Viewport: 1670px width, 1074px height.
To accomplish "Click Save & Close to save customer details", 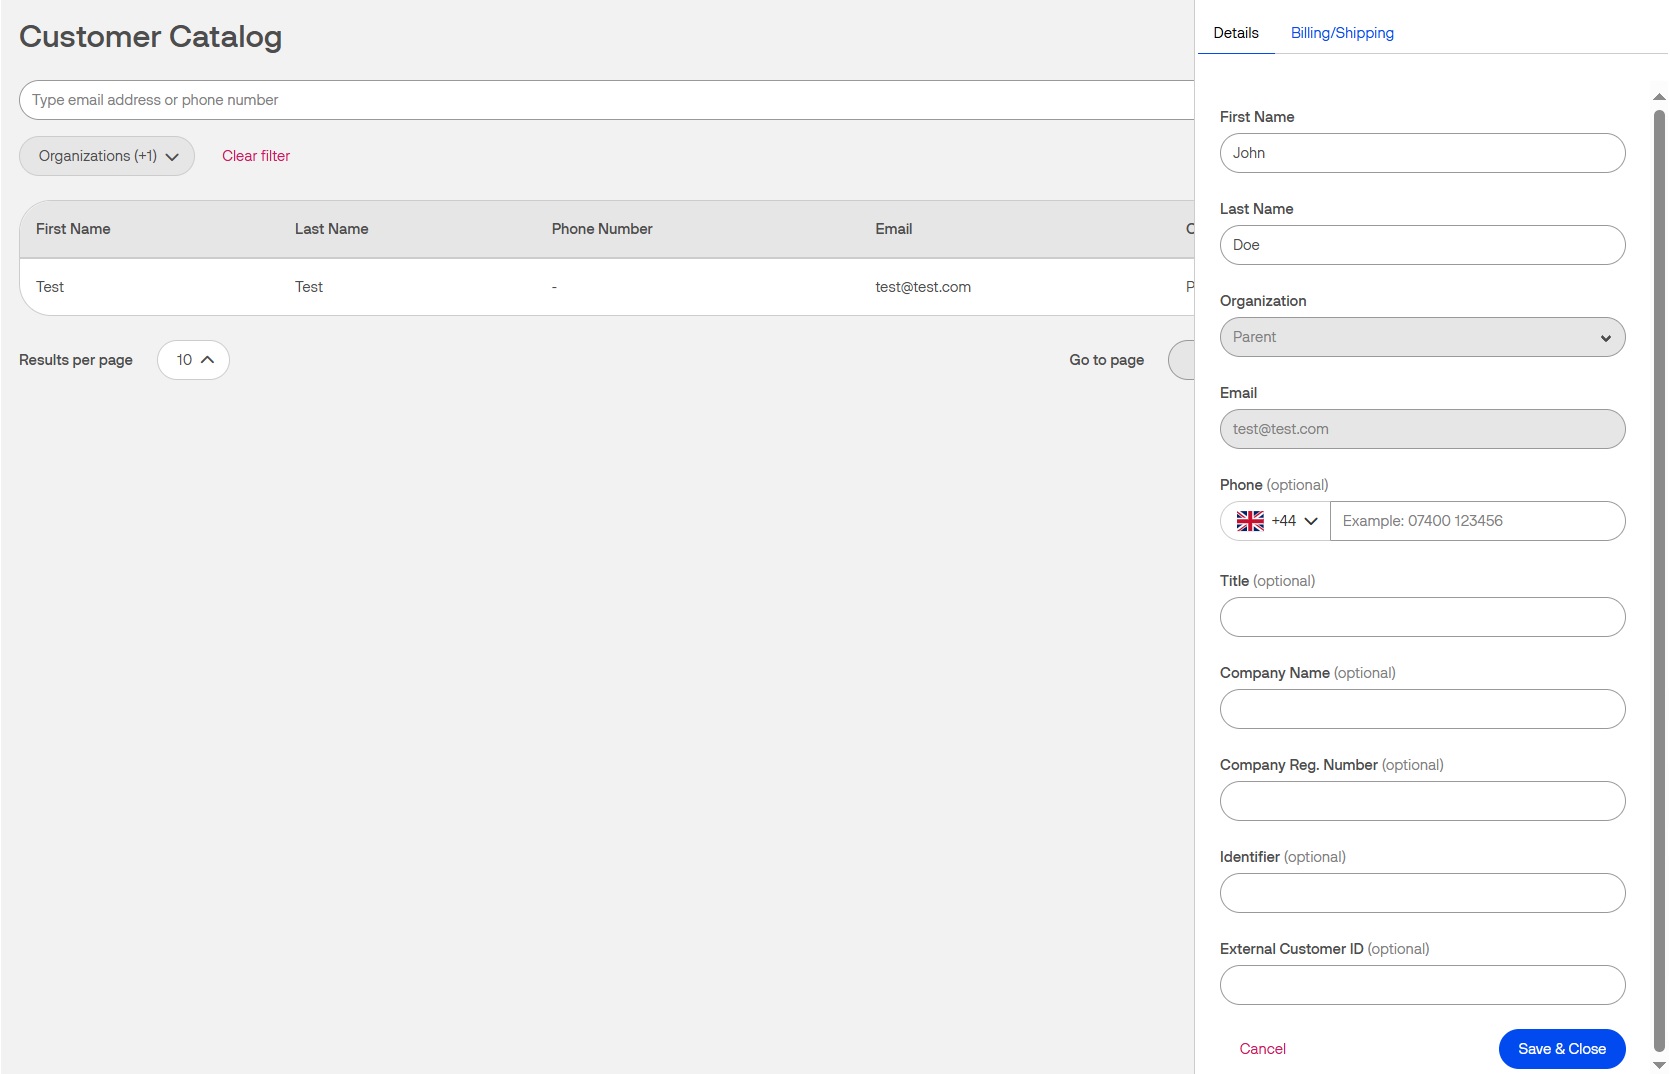I will 1561,1049.
